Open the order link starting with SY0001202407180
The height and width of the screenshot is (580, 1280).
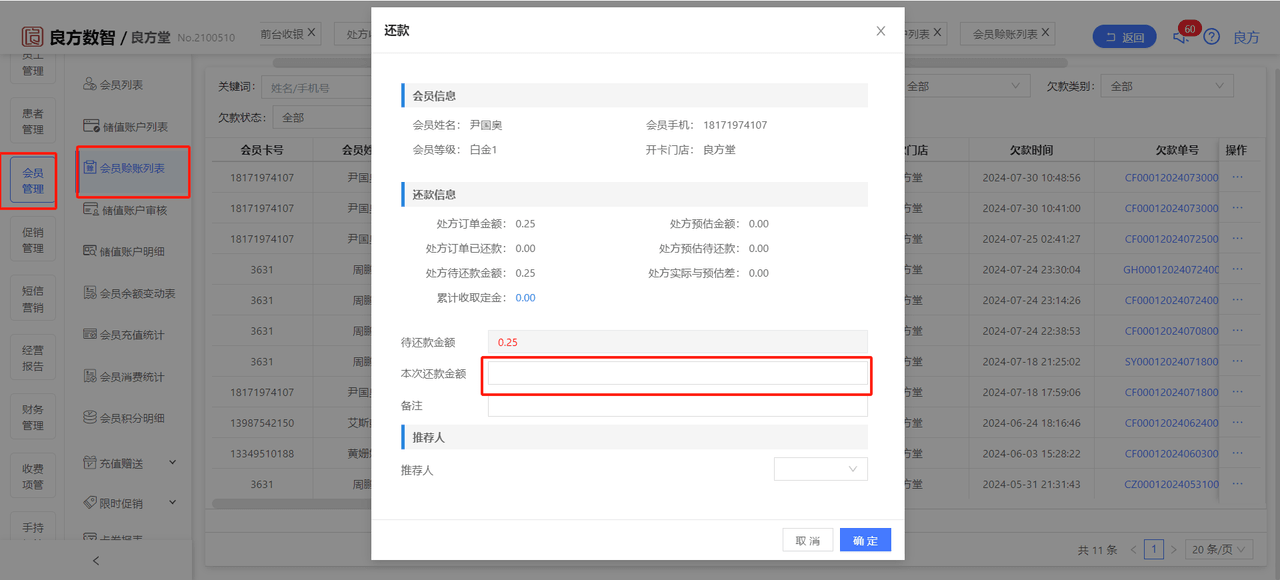coord(1171,362)
